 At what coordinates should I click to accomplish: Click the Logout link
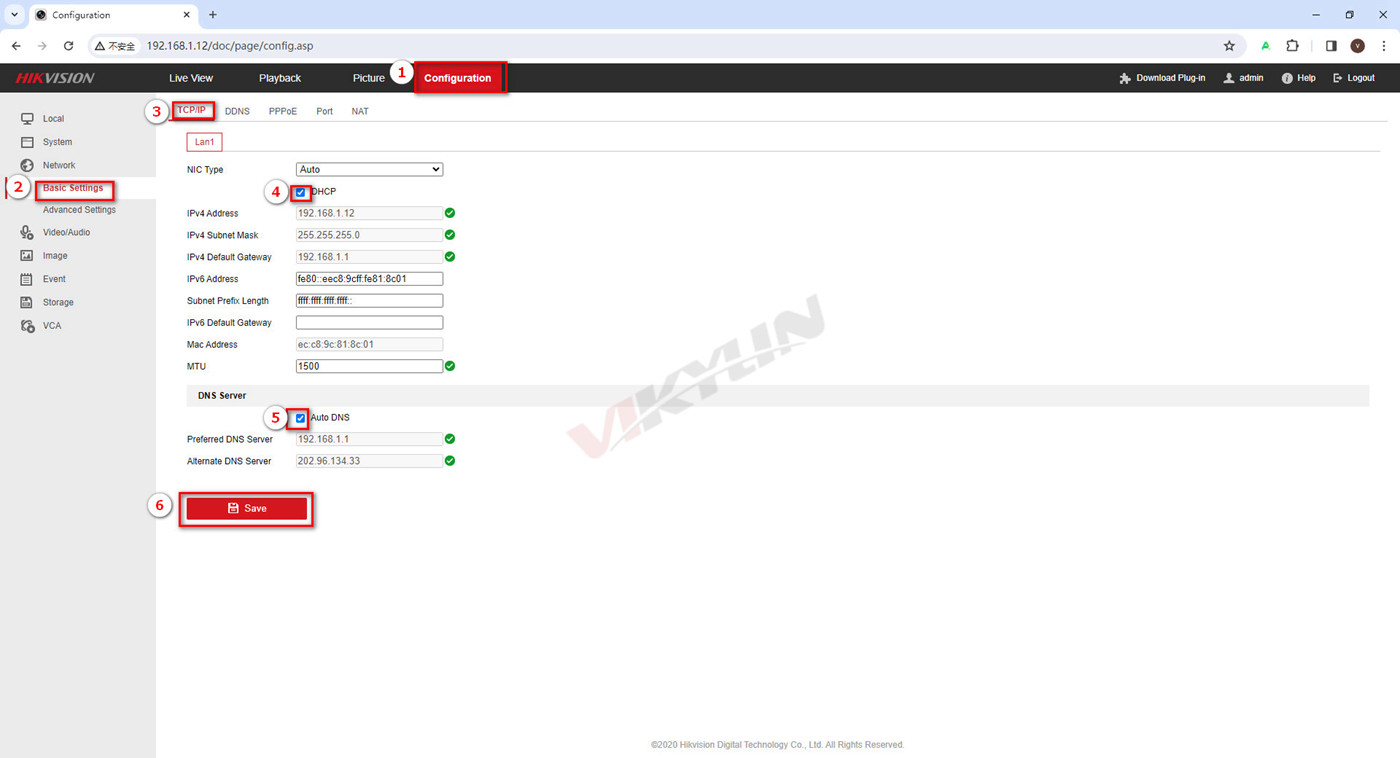pos(1354,78)
